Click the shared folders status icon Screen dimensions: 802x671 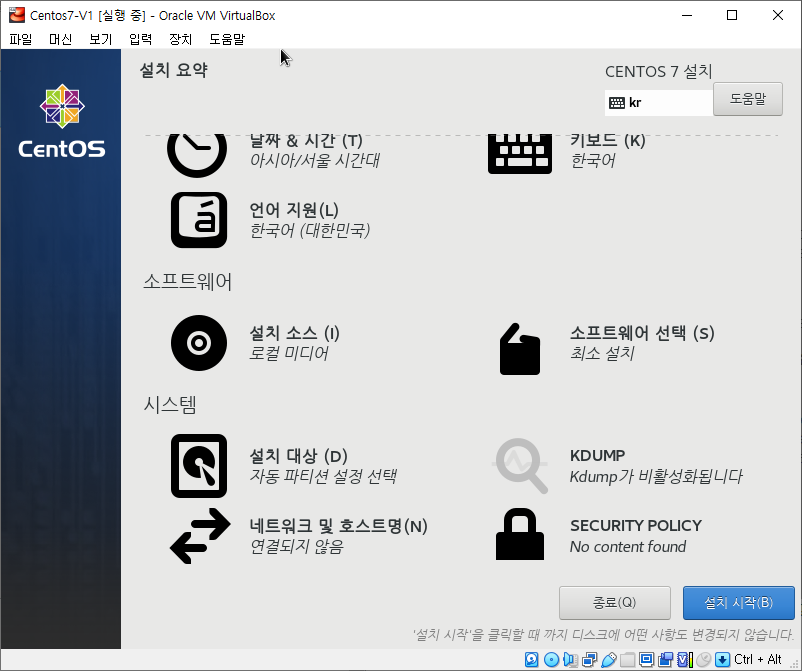point(628,659)
